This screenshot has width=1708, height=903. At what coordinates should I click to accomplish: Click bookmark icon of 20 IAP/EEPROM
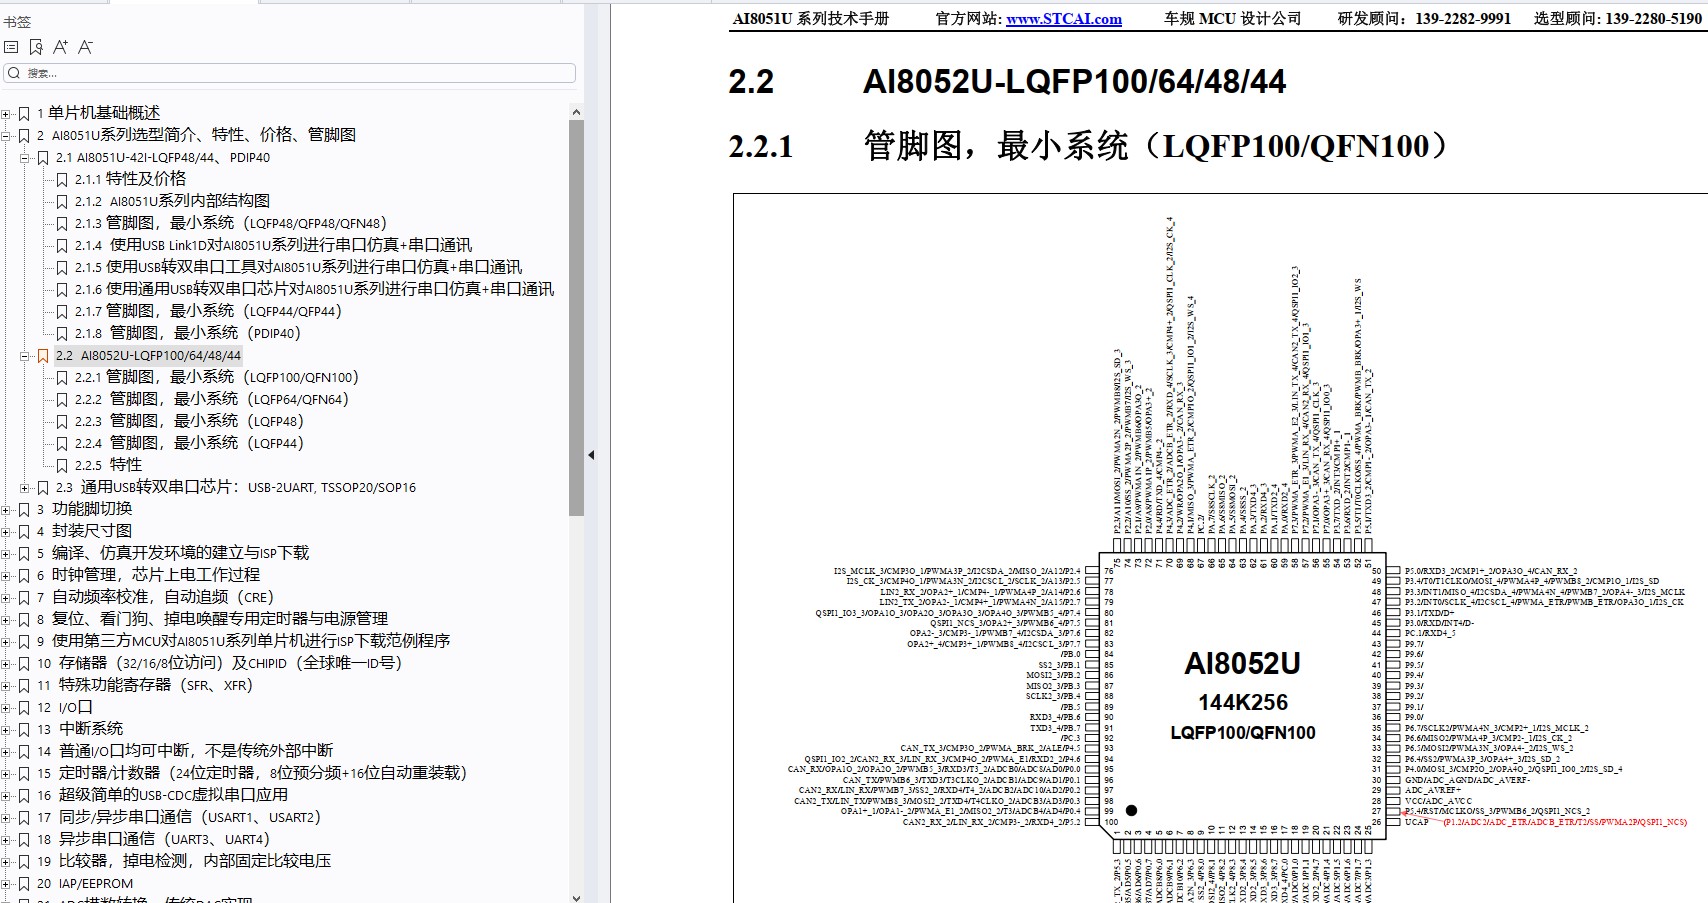(x=24, y=883)
